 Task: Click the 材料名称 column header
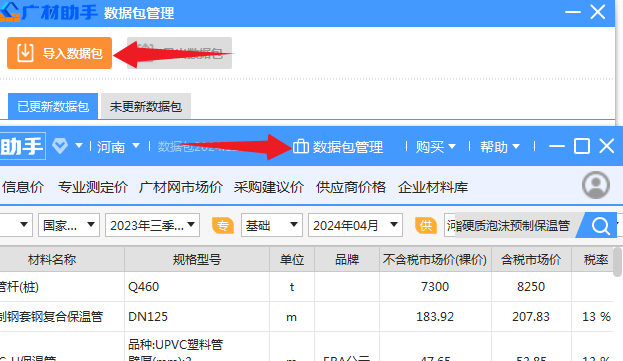[x=52, y=259]
